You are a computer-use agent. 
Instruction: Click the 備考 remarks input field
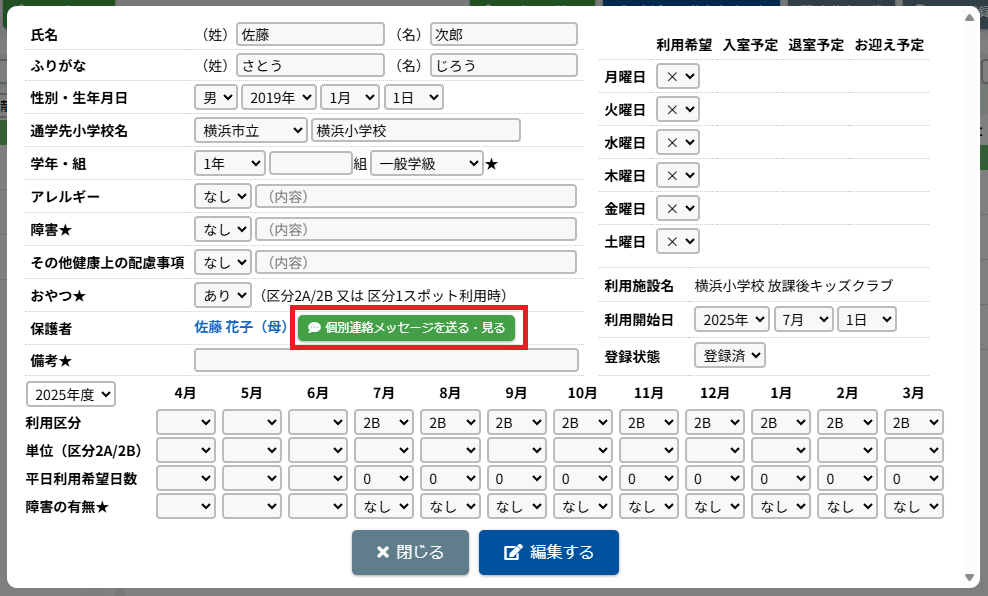point(386,360)
